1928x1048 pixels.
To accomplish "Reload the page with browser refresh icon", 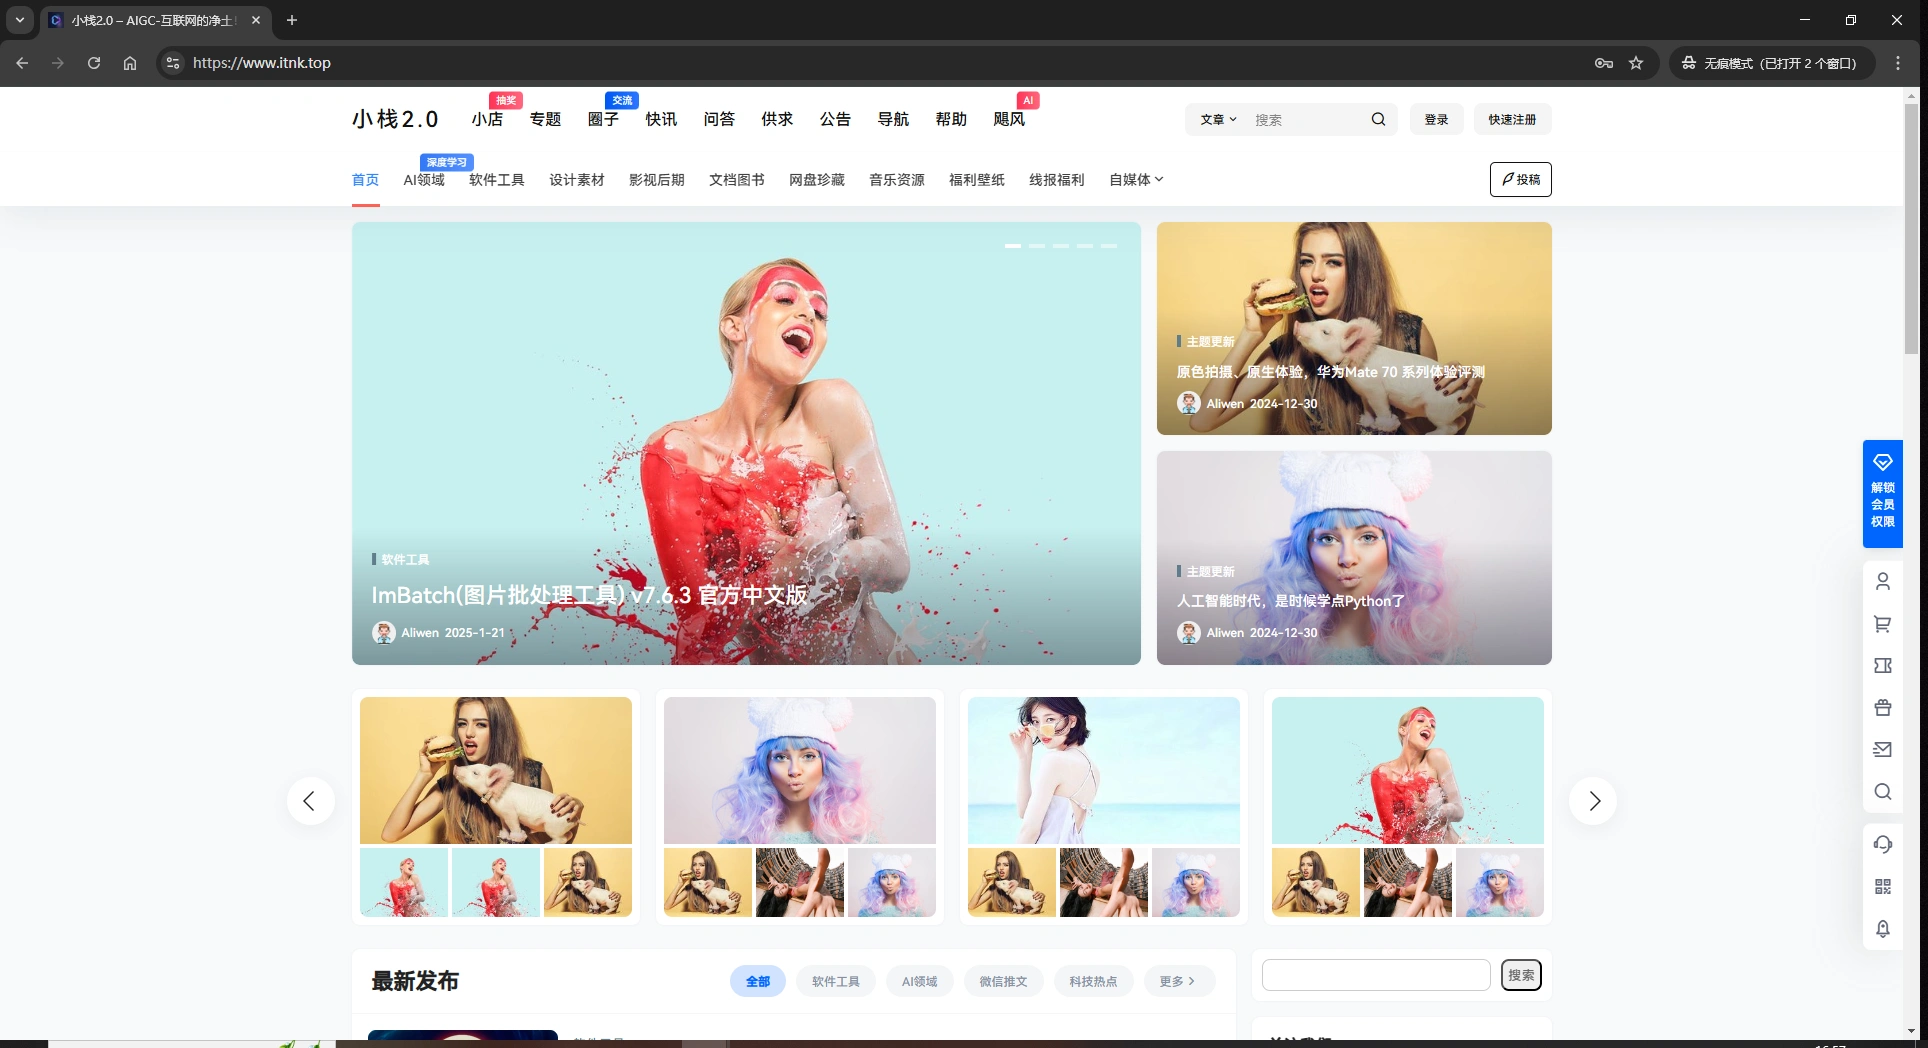I will 94,63.
